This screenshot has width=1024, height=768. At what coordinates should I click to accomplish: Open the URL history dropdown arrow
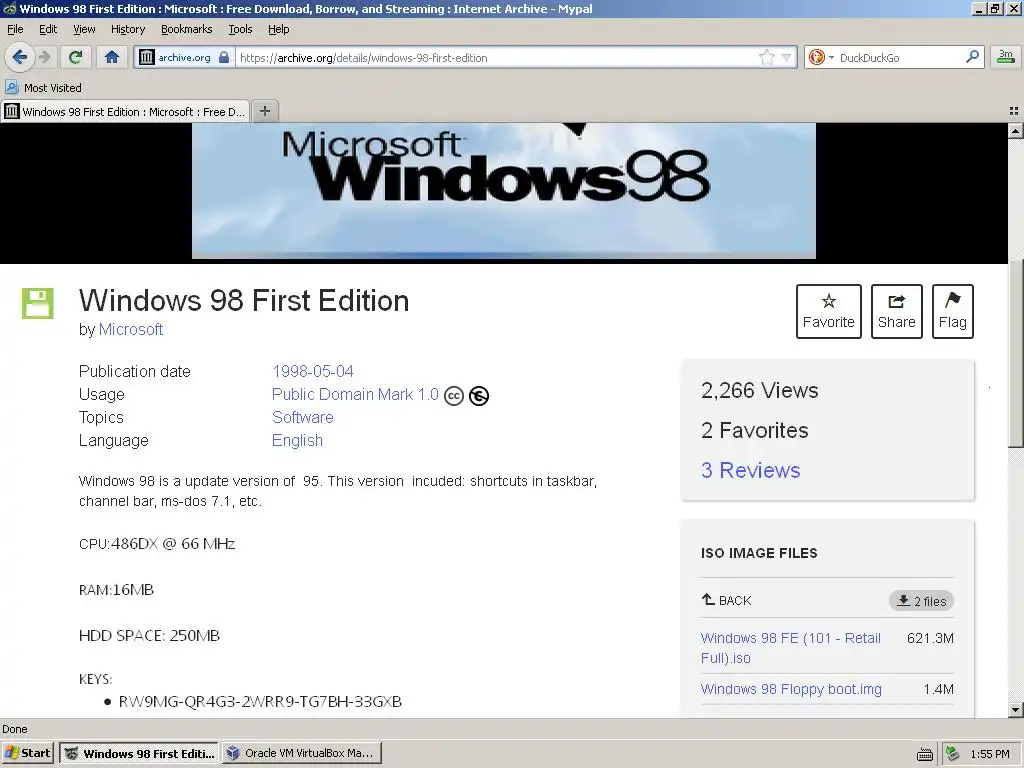786,57
